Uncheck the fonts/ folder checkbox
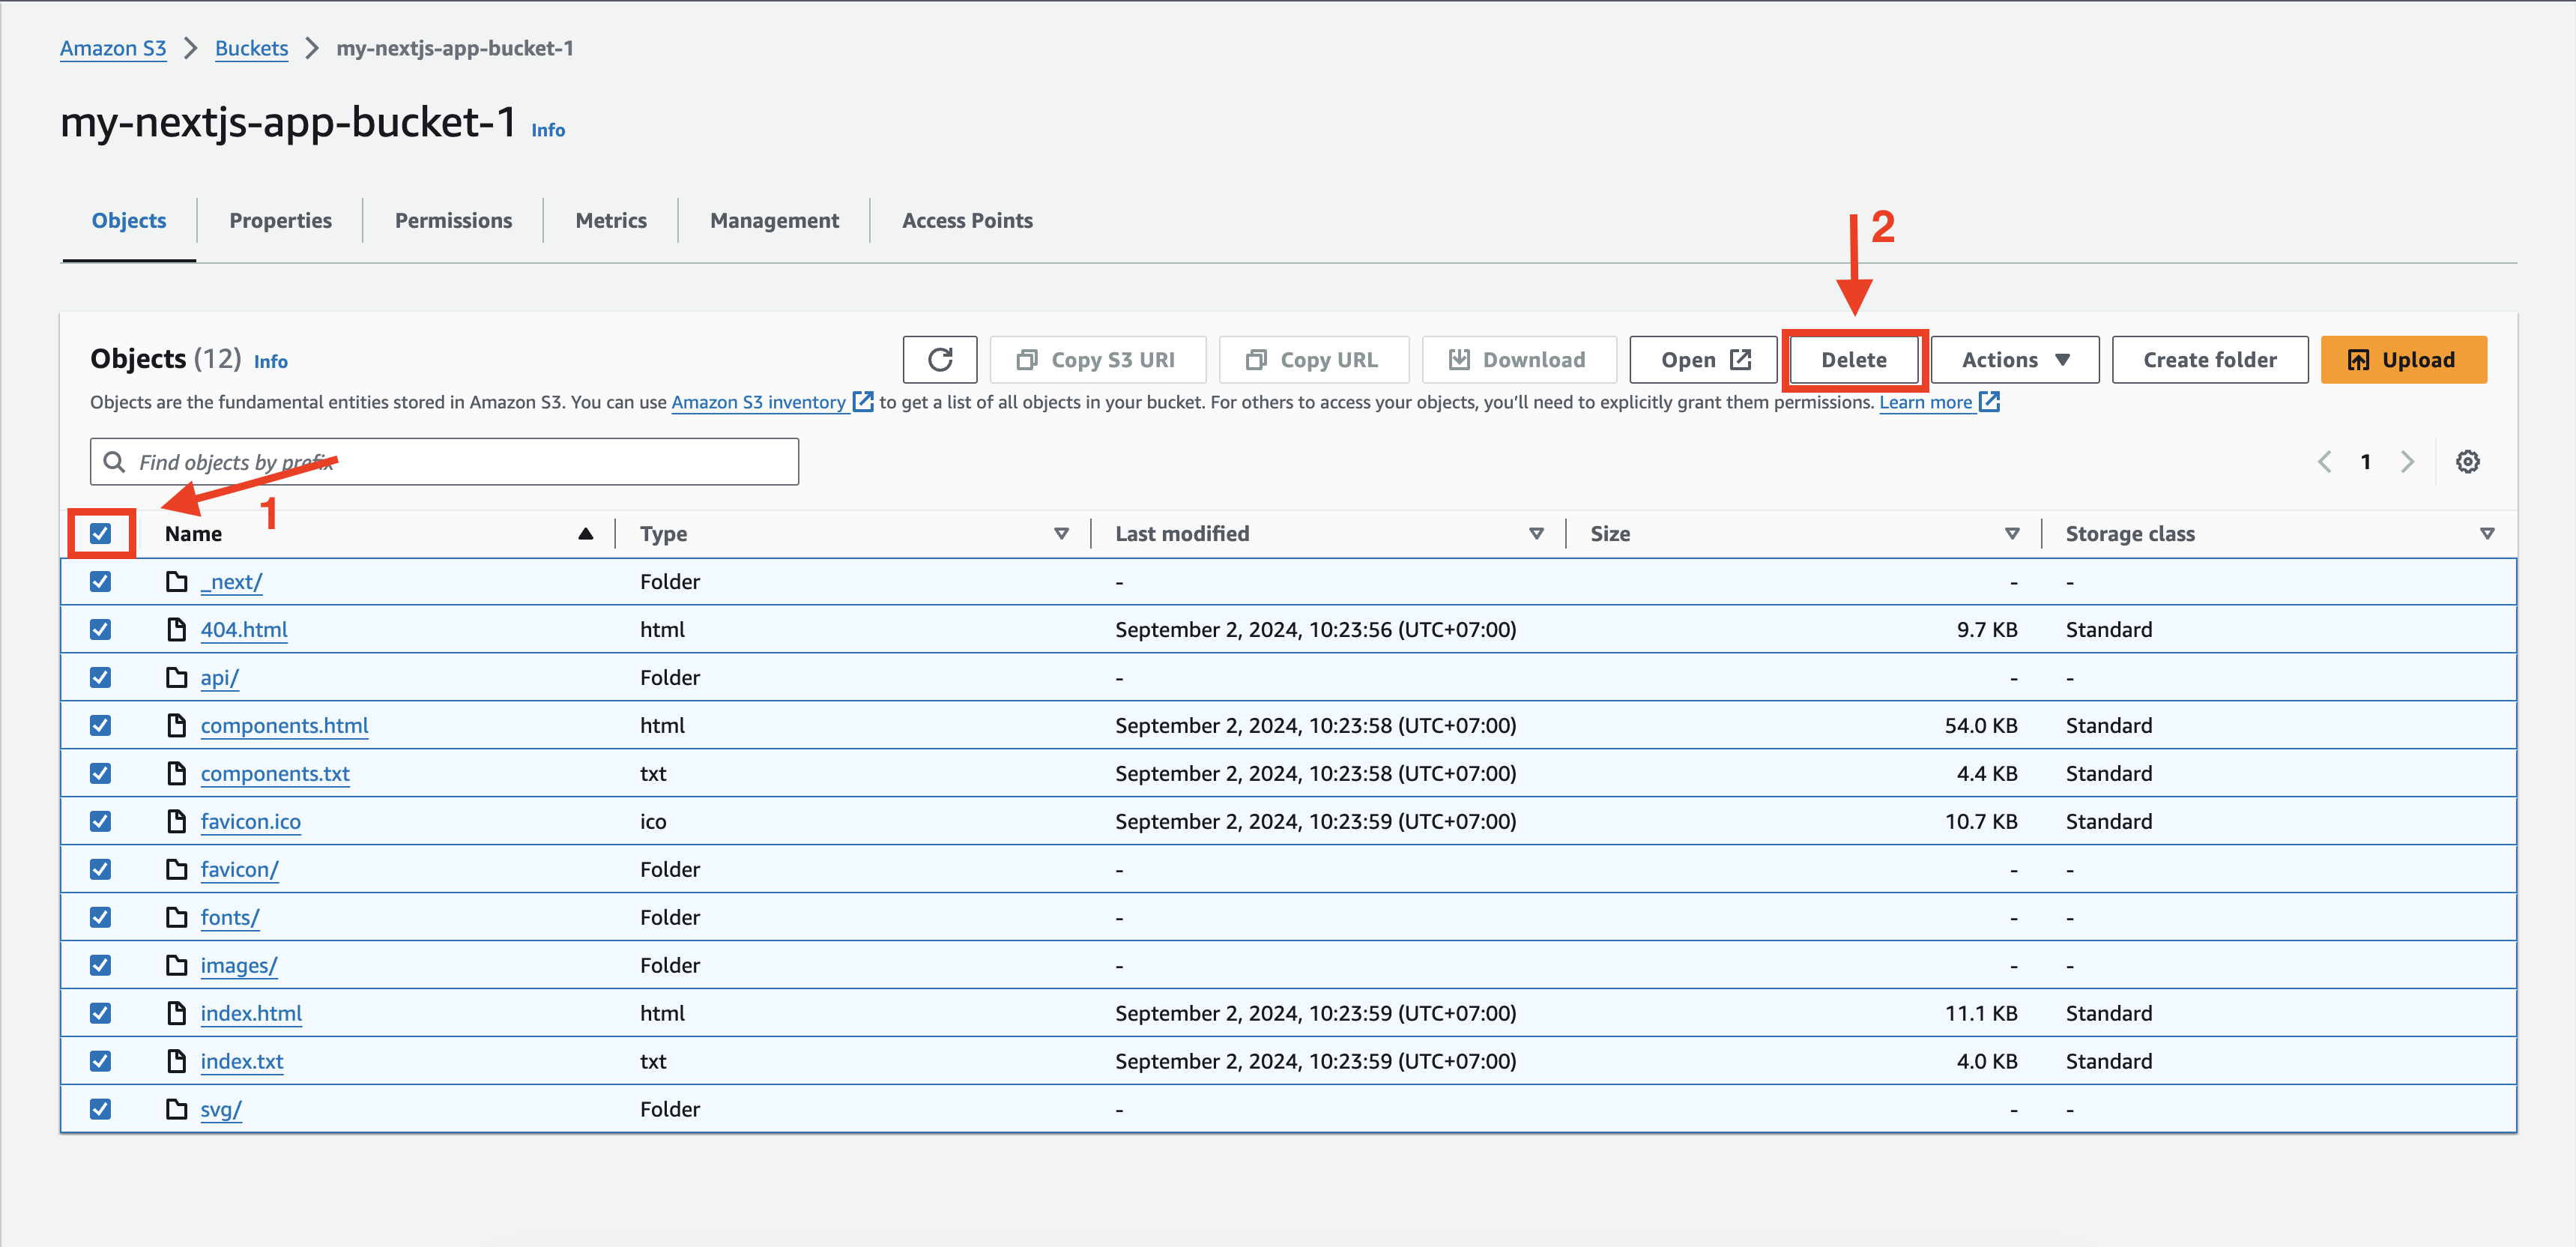The width and height of the screenshot is (2576, 1247). [x=101, y=918]
